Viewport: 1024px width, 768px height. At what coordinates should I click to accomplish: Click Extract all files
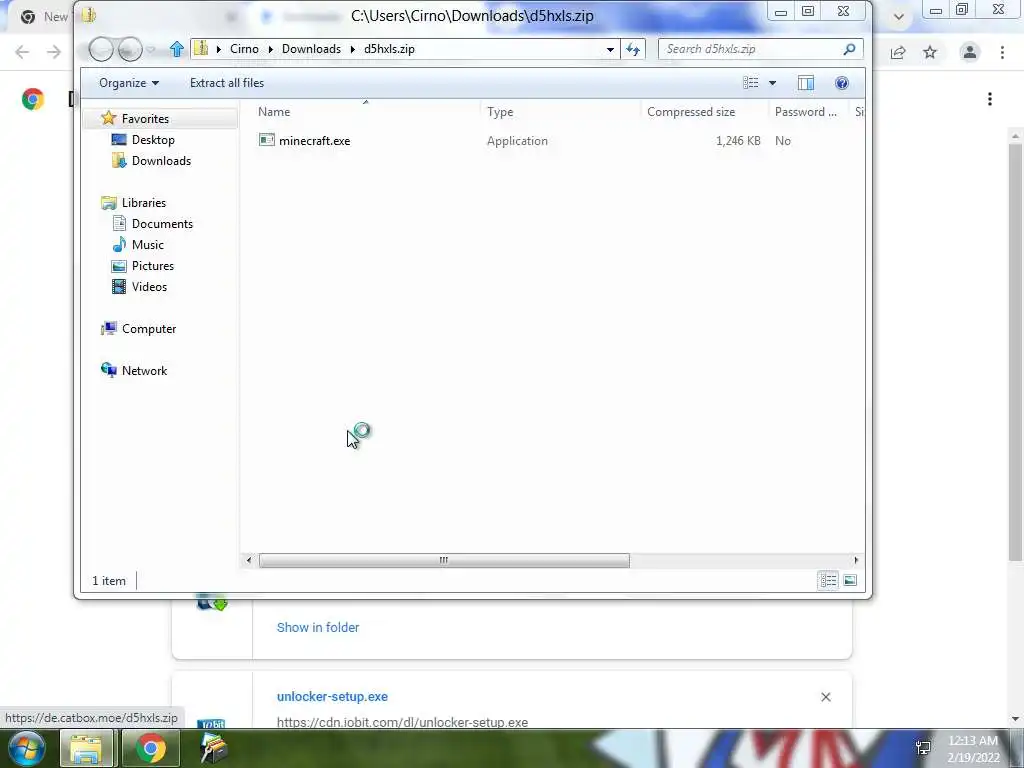coord(227,83)
